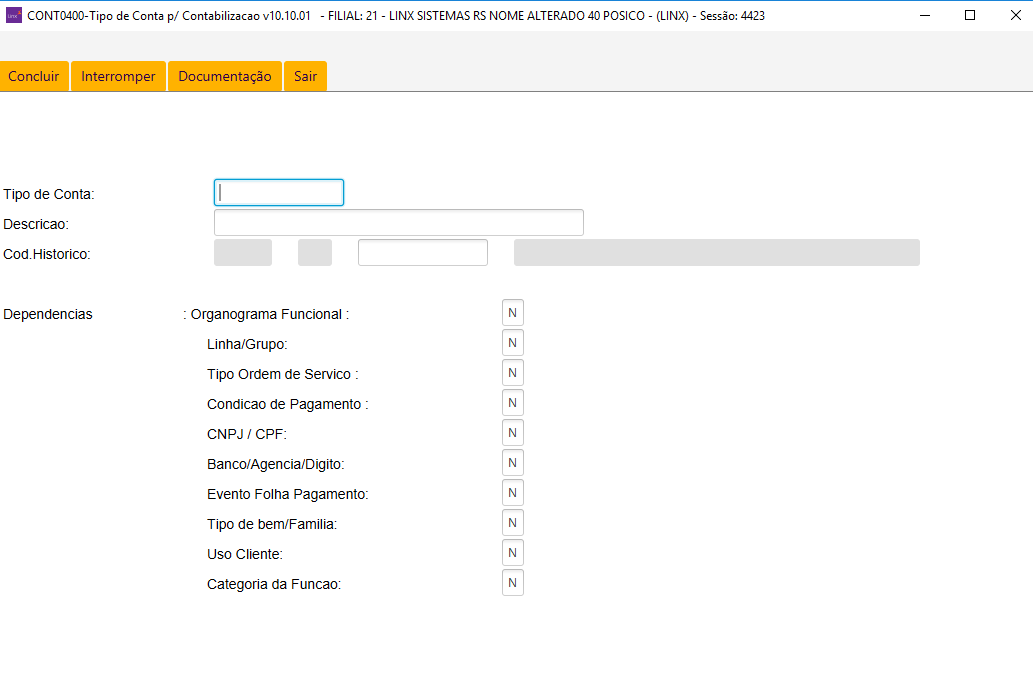Viewport: 1033px width, 680px height.
Task: Close the CONT0400 window
Action: tap(1015, 15)
